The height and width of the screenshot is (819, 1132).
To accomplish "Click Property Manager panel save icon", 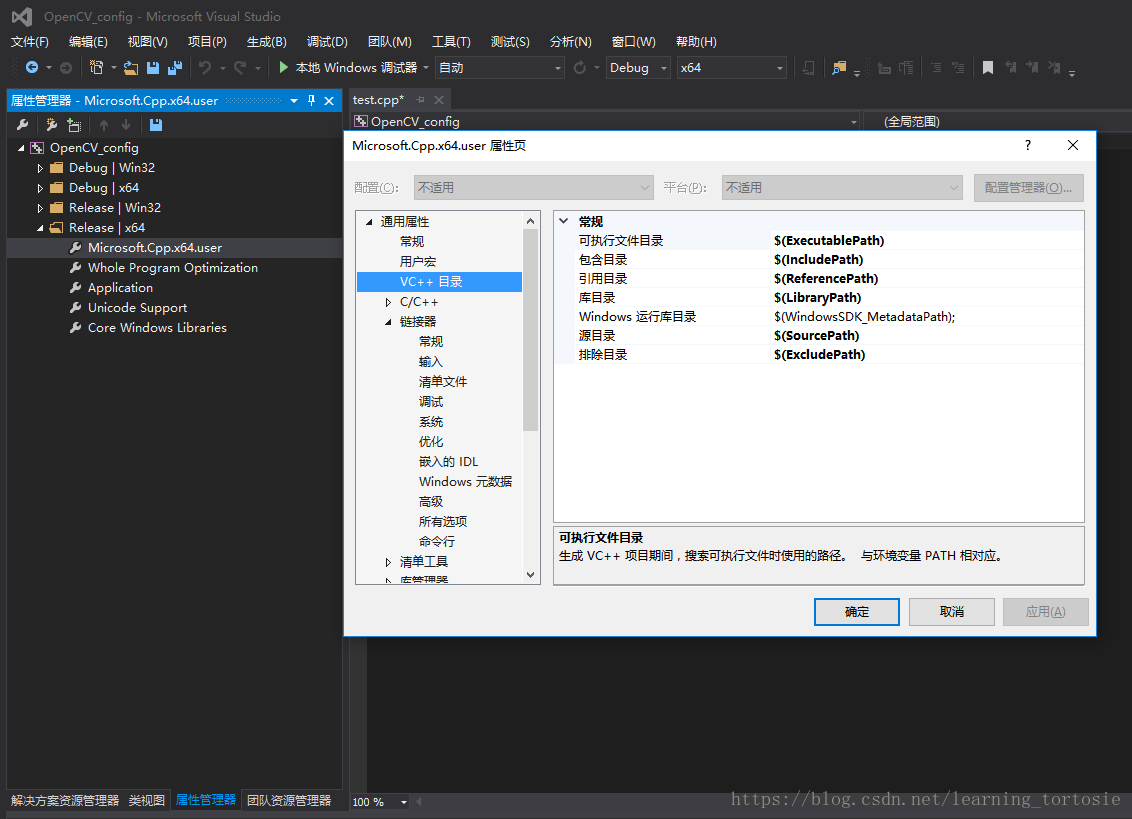I will (x=156, y=125).
